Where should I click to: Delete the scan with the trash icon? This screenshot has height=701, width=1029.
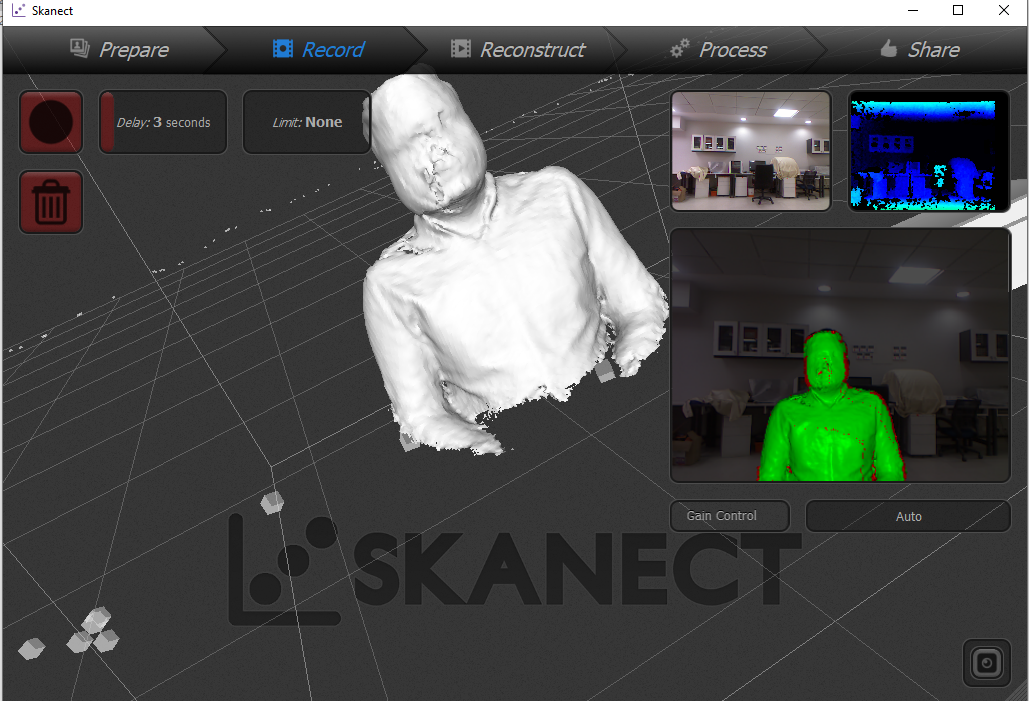pyautogui.click(x=51, y=202)
